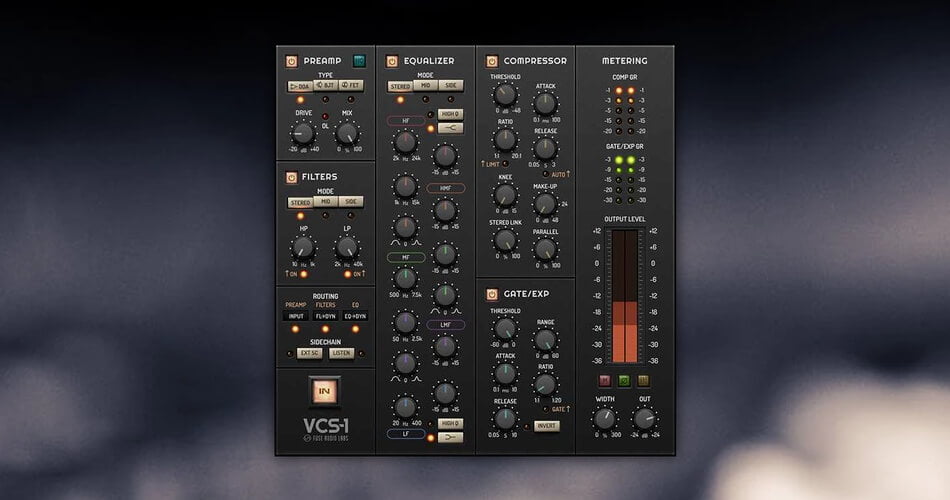950x500 pixels.
Task: Toggle the HF band shelf shape button
Action: tap(450, 128)
